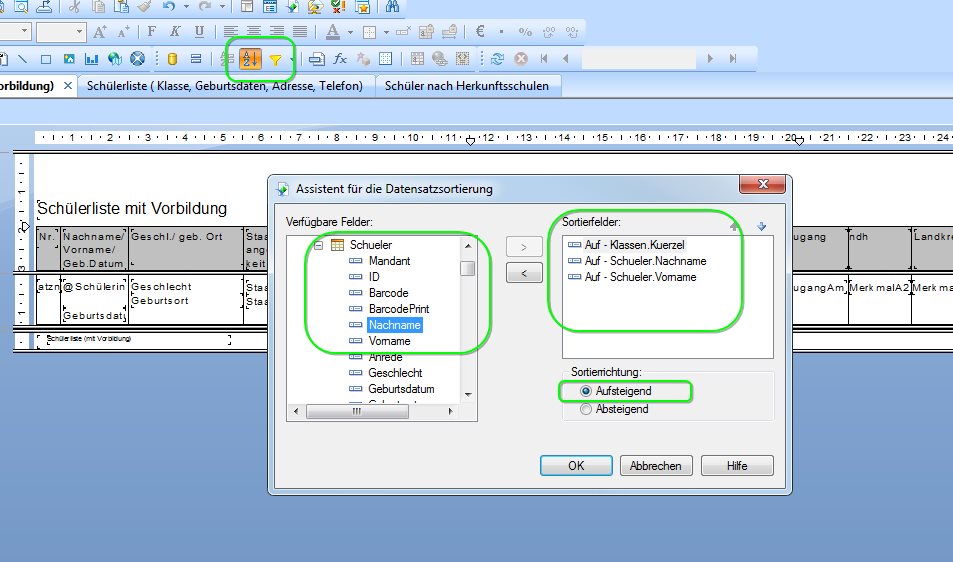Select Absteigend sort direction
This screenshot has width=953, height=562.
pos(615,409)
